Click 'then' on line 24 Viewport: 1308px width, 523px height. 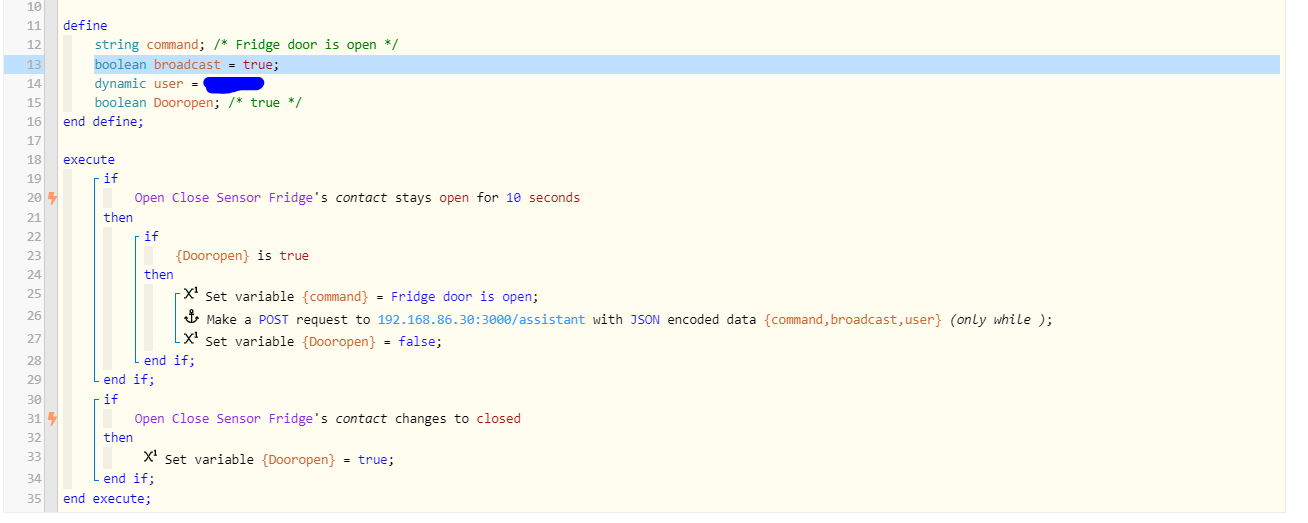click(x=158, y=275)
